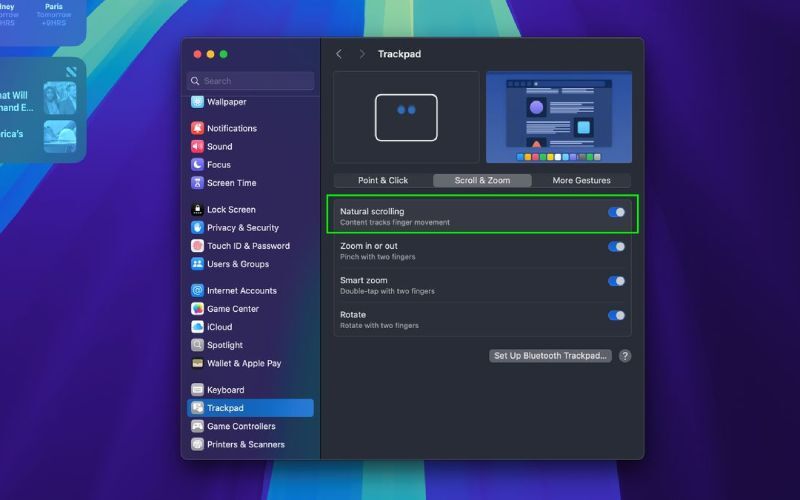800x500 pixels.
Task: Open Sound settings icon
Action: tap(198, 146)
